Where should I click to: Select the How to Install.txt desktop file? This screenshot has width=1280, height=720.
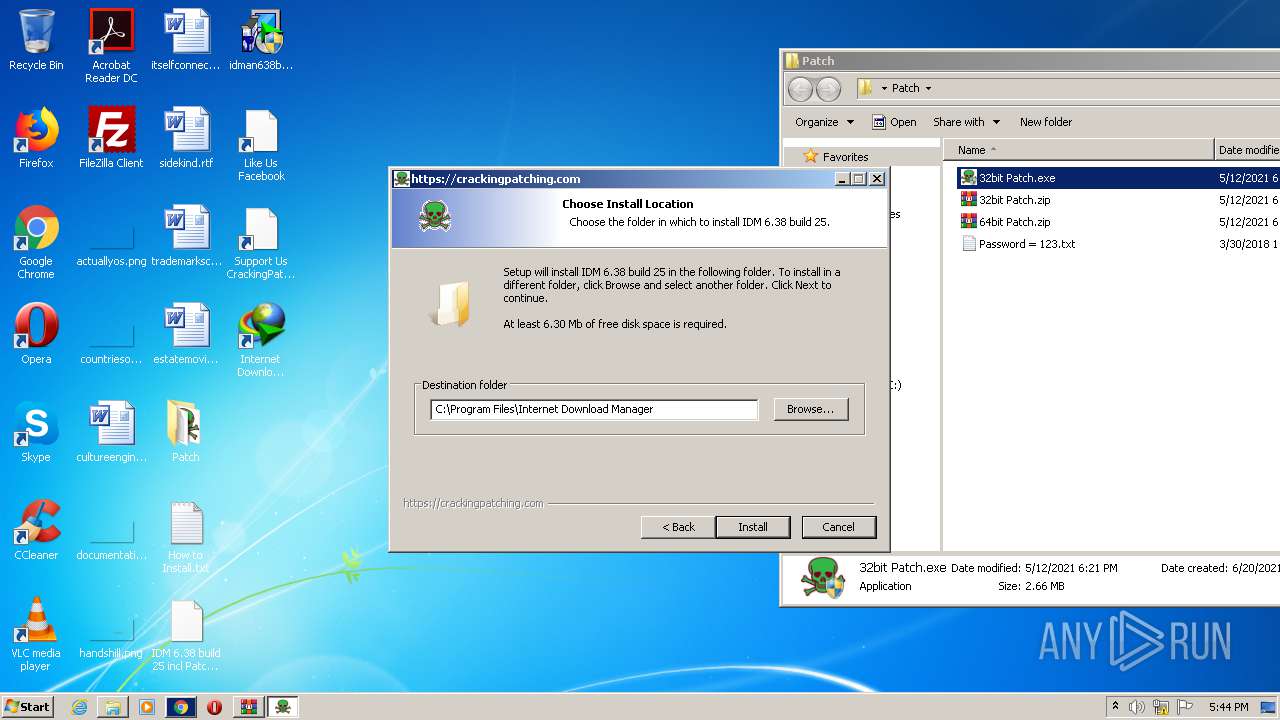click(186, 537)
